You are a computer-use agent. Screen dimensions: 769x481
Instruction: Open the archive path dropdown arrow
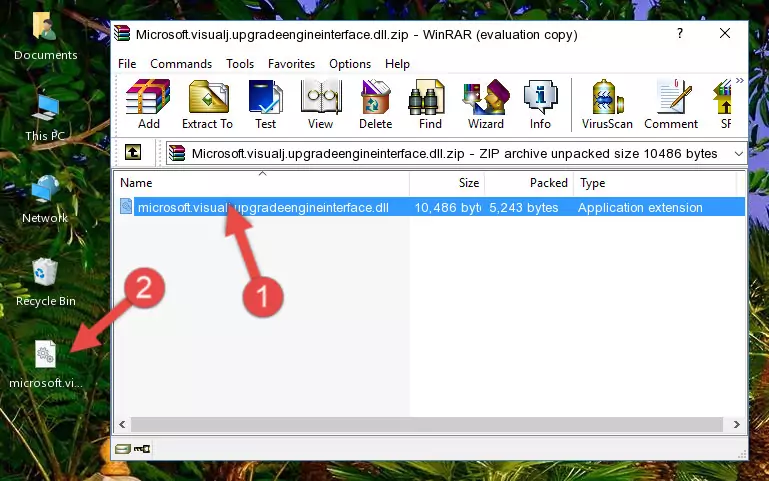[x=739, y=154]
